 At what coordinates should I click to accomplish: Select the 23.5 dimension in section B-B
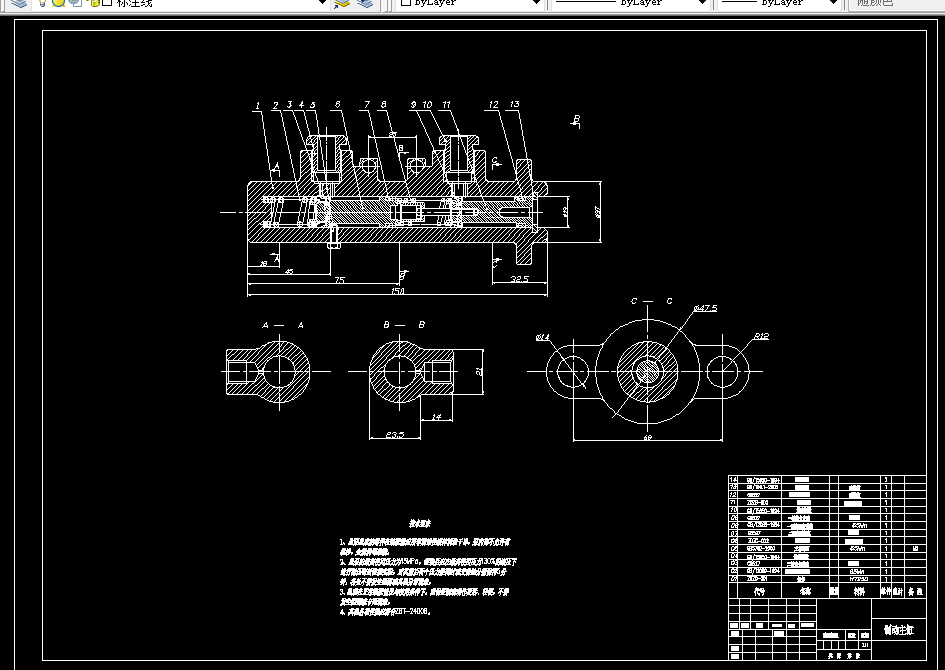point(395,434)
